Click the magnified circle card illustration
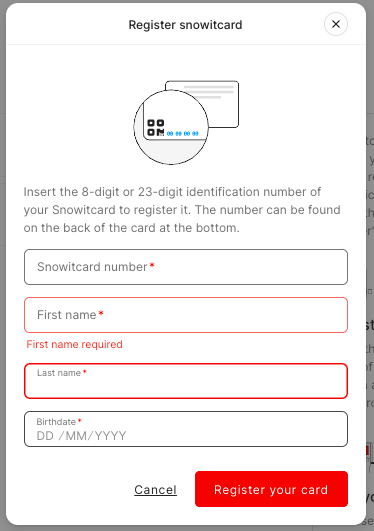The image size is (374, 531). click(171, 127)
